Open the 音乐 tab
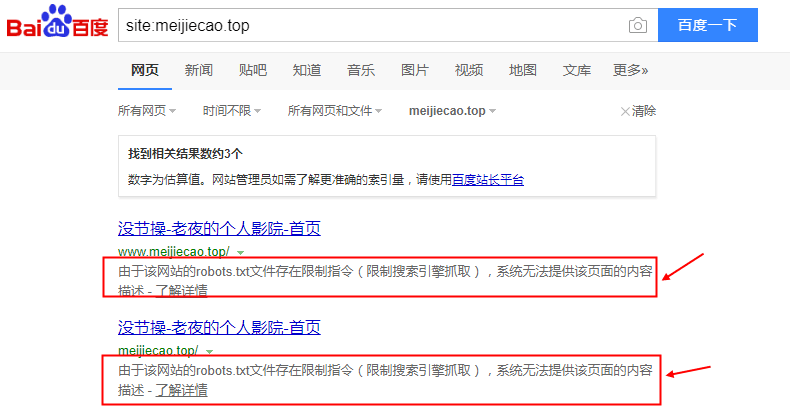 pos(361,70)
